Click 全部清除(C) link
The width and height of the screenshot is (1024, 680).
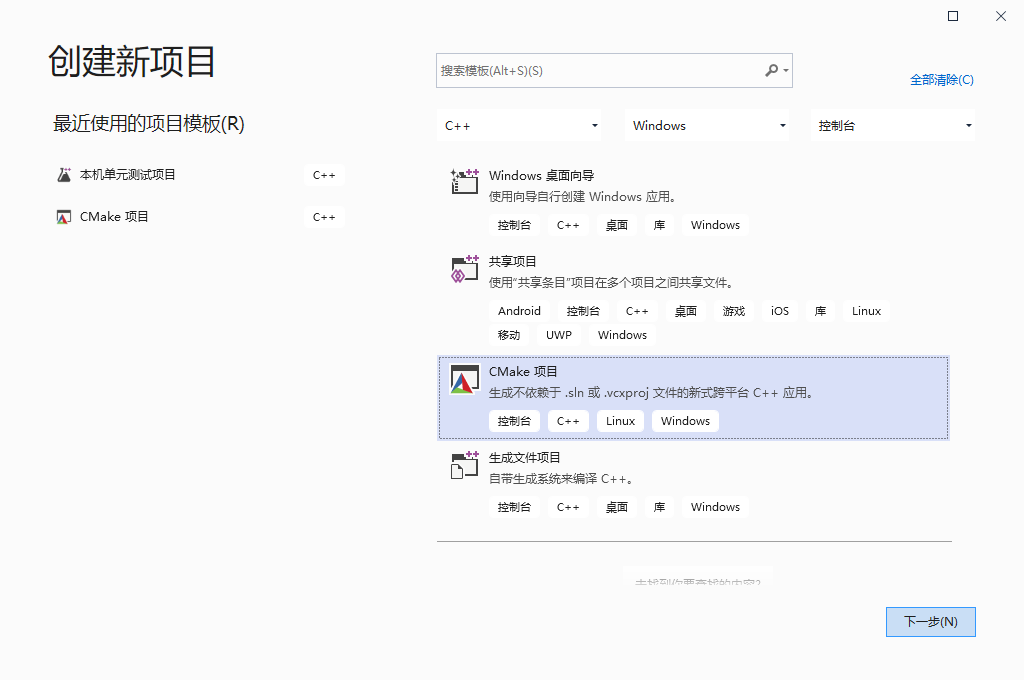[x=942, y=80]
